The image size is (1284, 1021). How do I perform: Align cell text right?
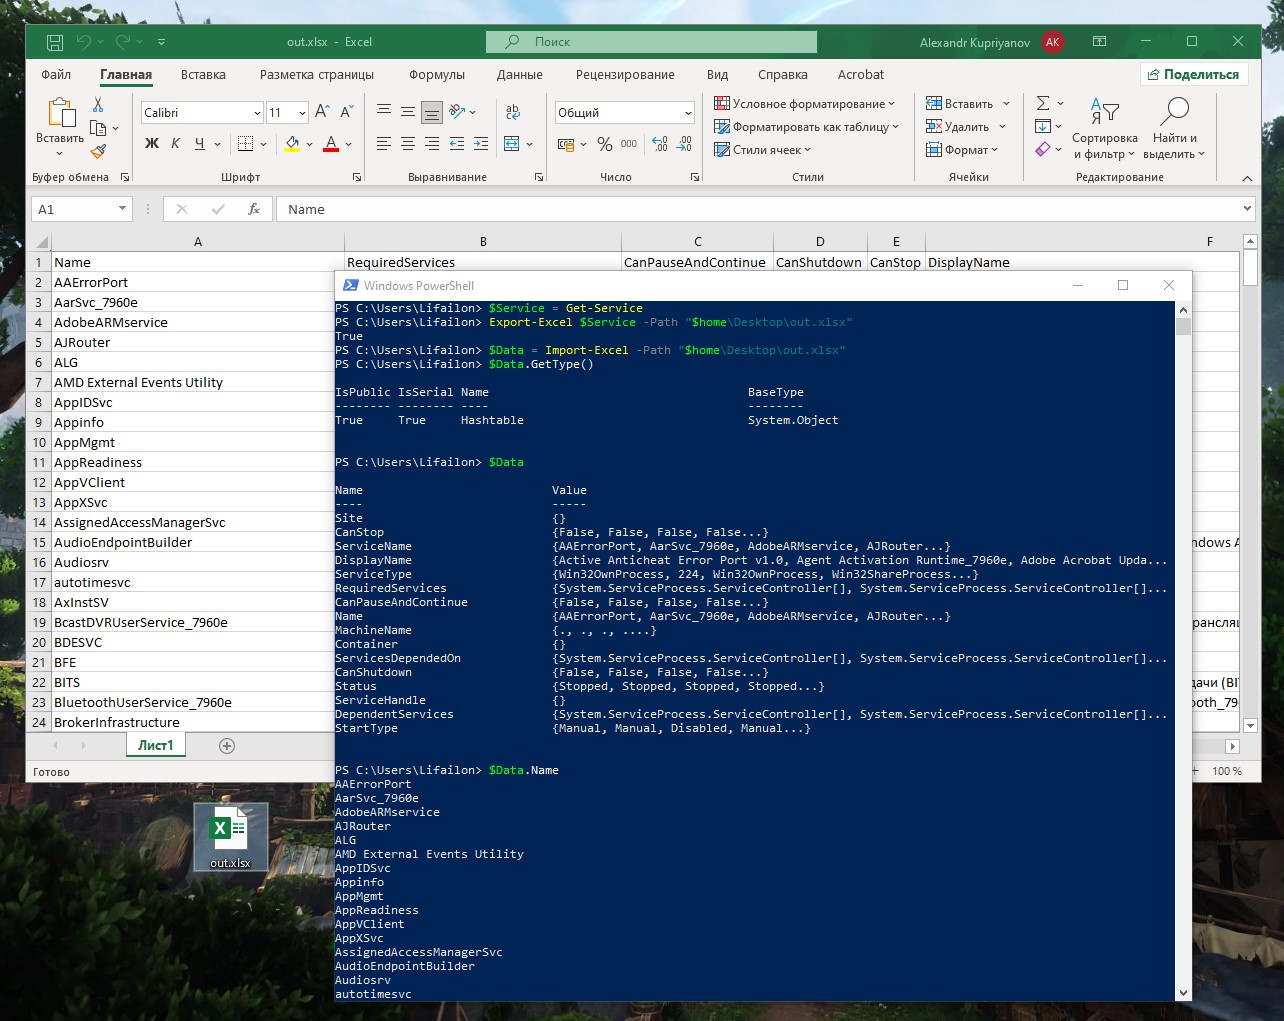tap(432, 144)
